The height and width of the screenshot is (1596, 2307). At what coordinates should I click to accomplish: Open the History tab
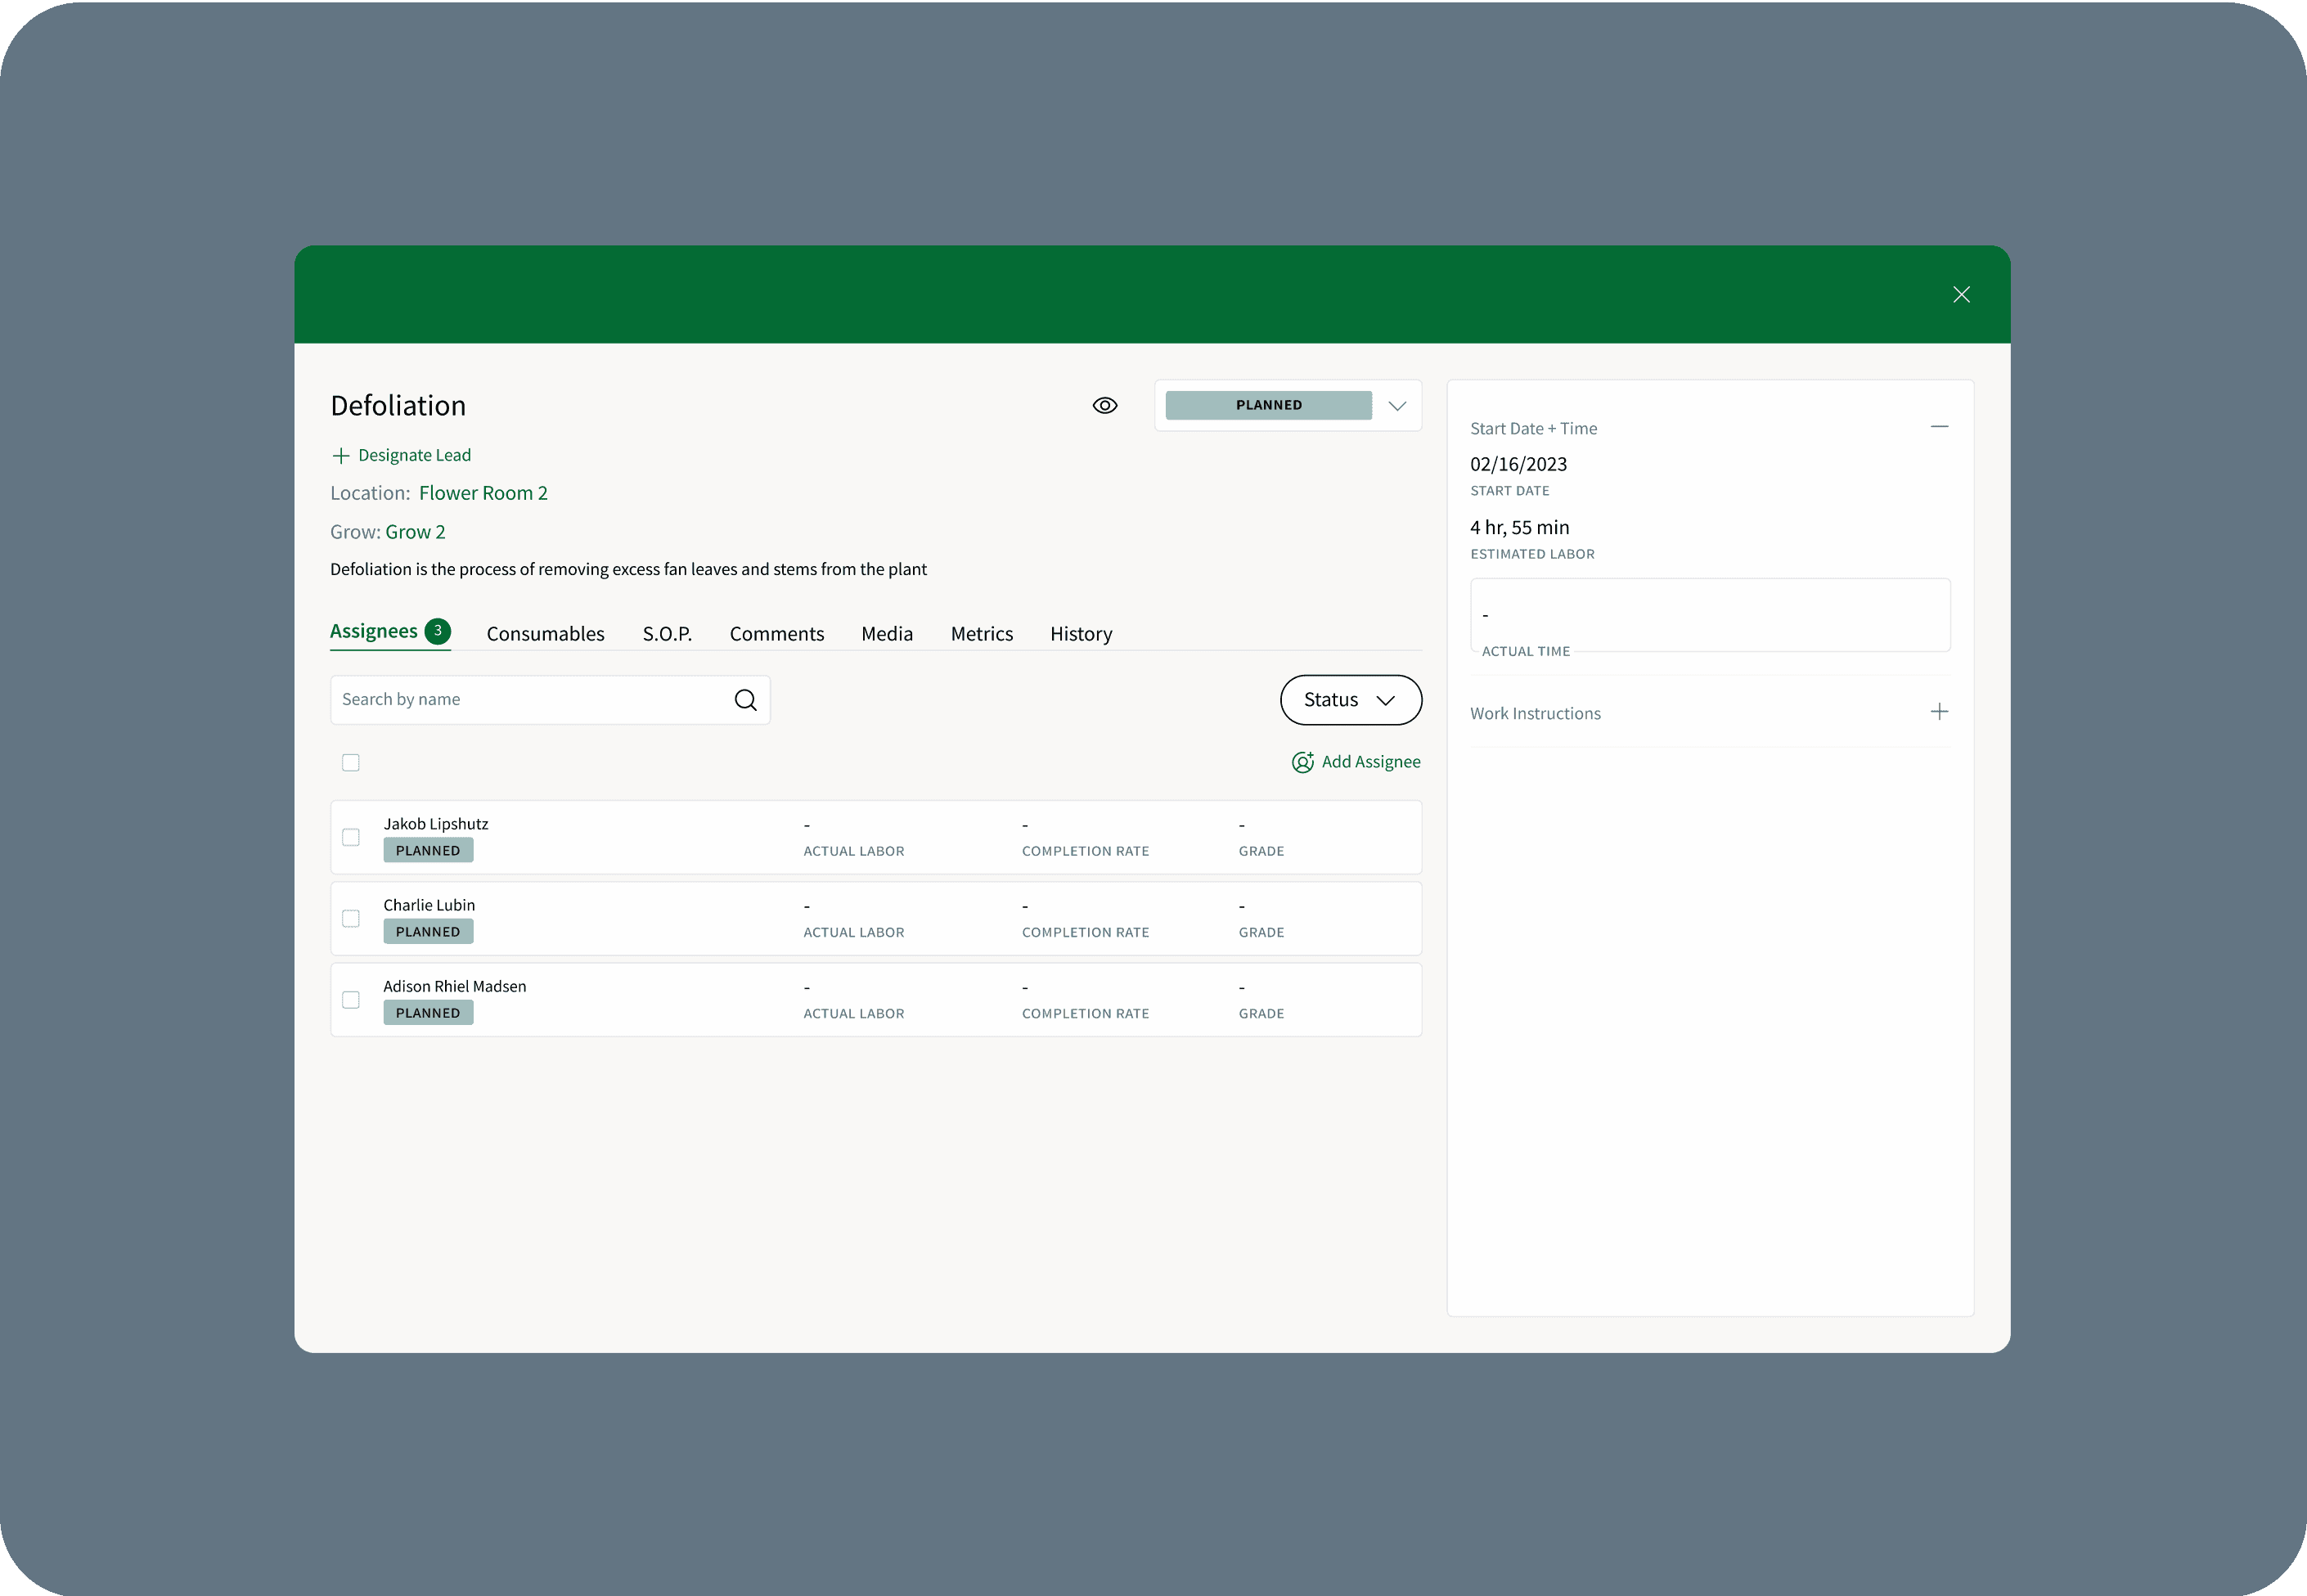point(1081,634)
